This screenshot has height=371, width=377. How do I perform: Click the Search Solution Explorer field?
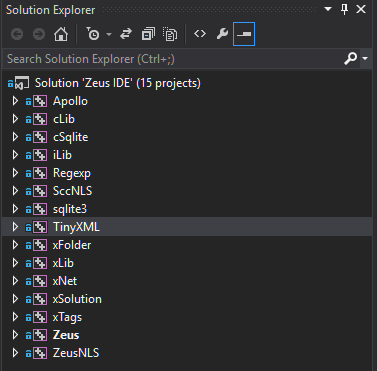point(173,59)
